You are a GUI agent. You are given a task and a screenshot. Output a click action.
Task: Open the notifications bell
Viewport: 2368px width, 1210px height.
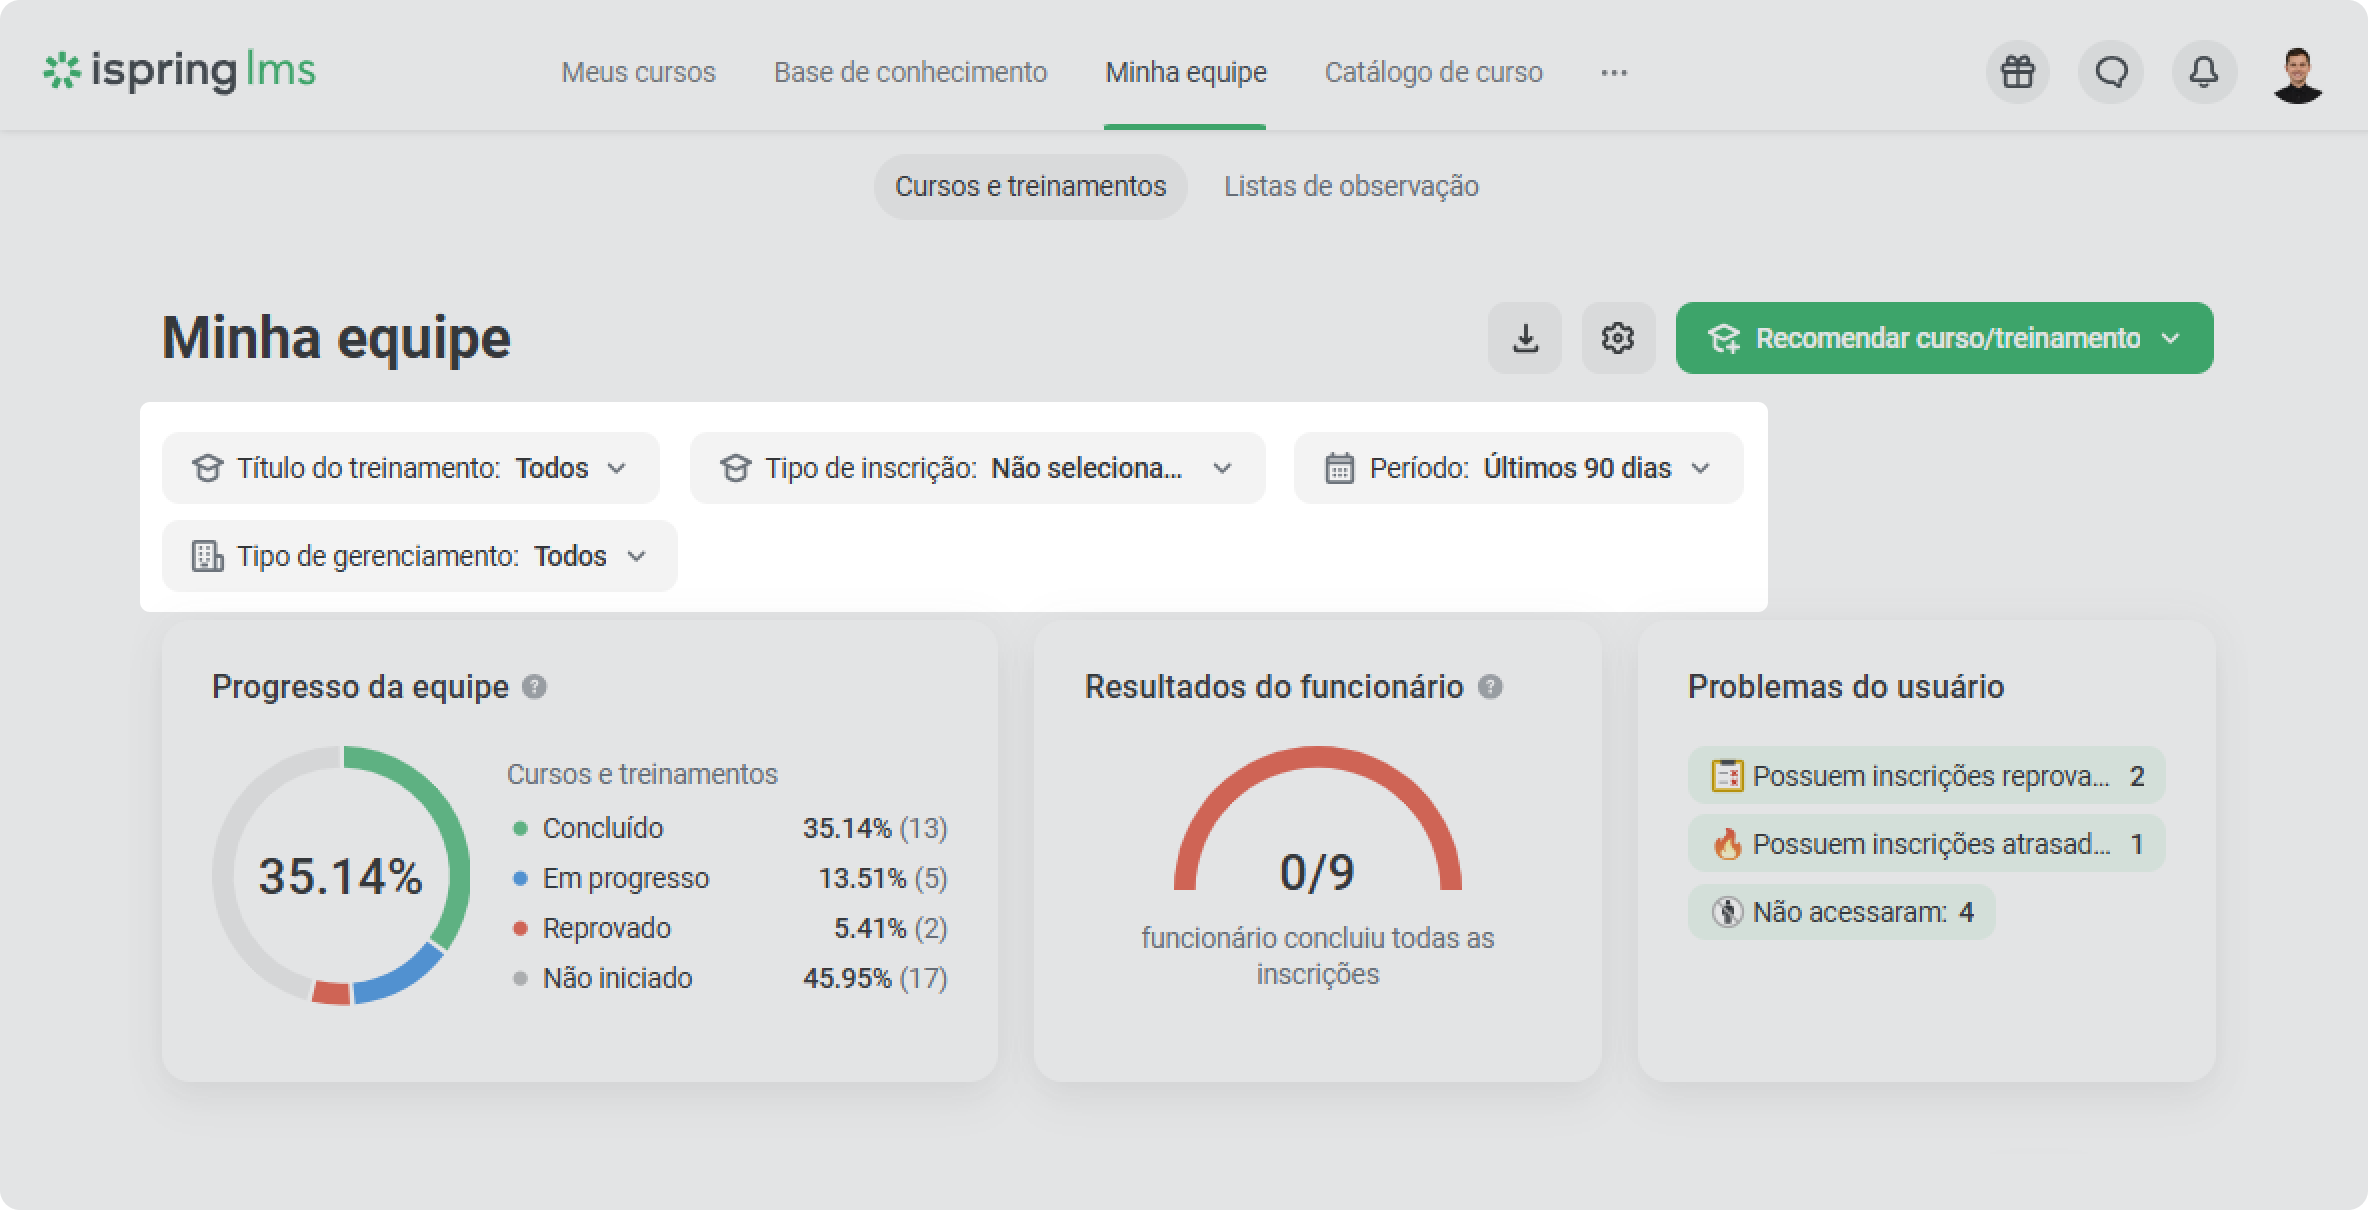tap(2204, 72)
